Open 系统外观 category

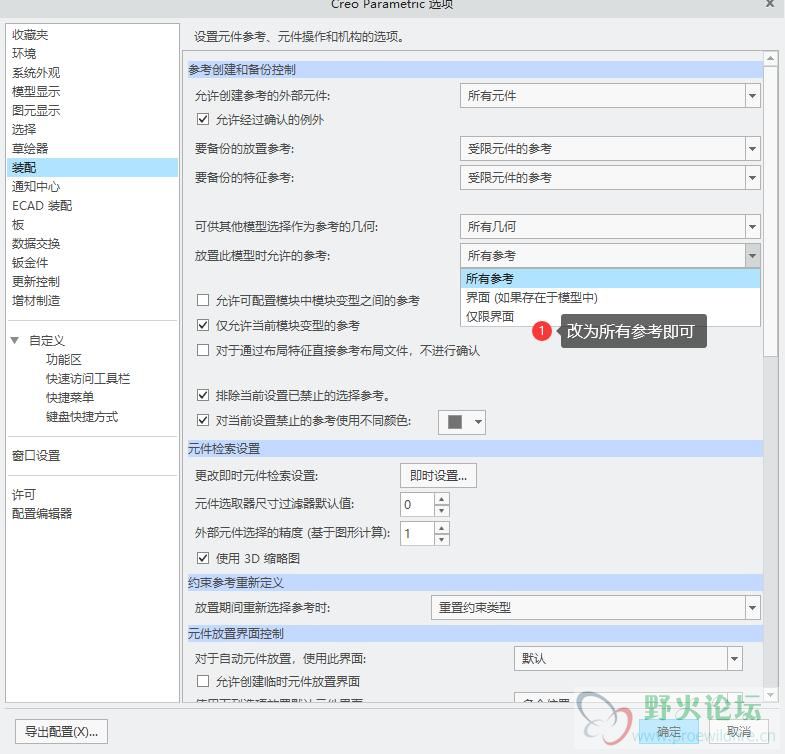point(36,73)
